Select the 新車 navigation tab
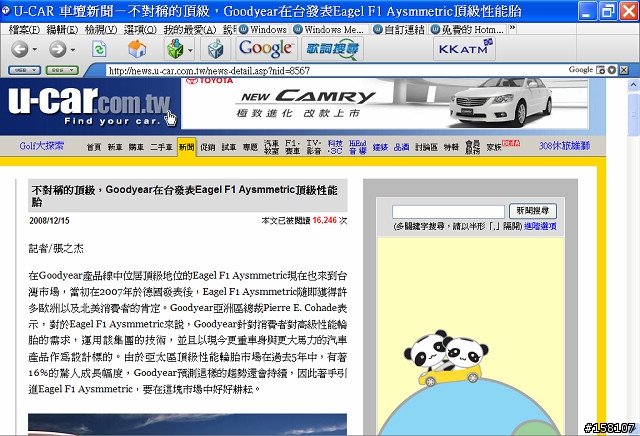Image resolution: width=640 pixels, height=436 pixels. click(x=115, y=147)
